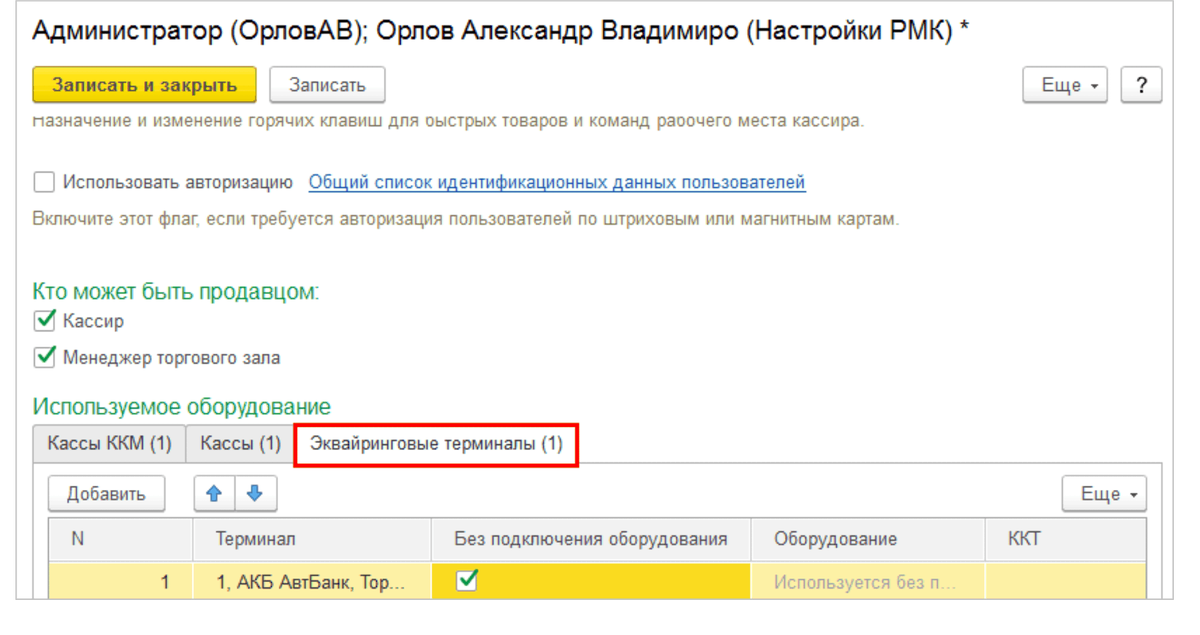Open the top-right Еще dropdown menu
This screenshot has height=635, width=1200.
click(1064, 85)
